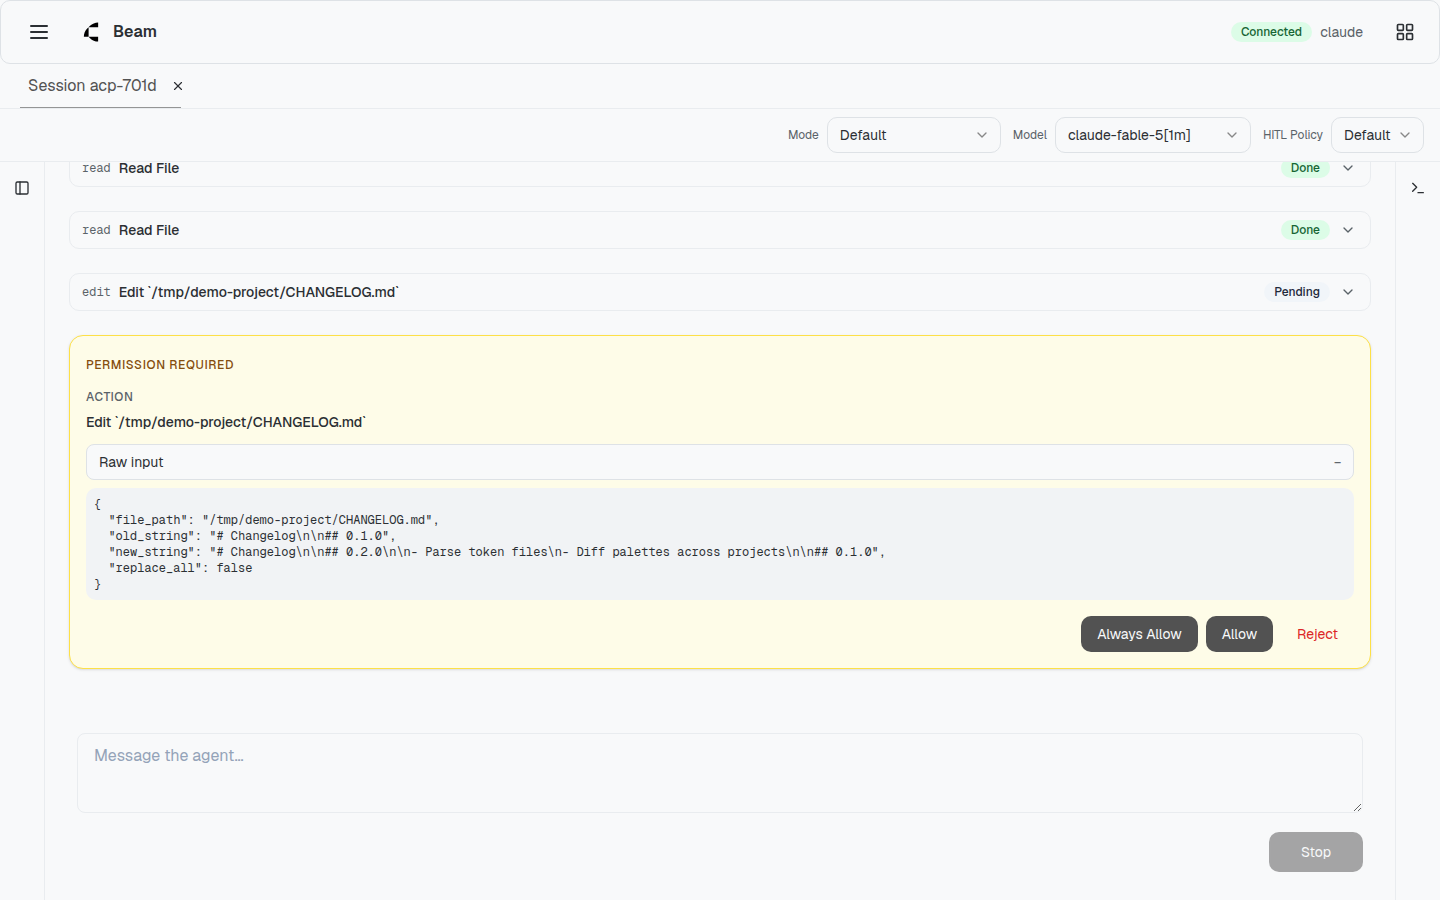Open the Mode dropdown
Viewport: 1440px width, 900px height.
[x=914, y=135]
